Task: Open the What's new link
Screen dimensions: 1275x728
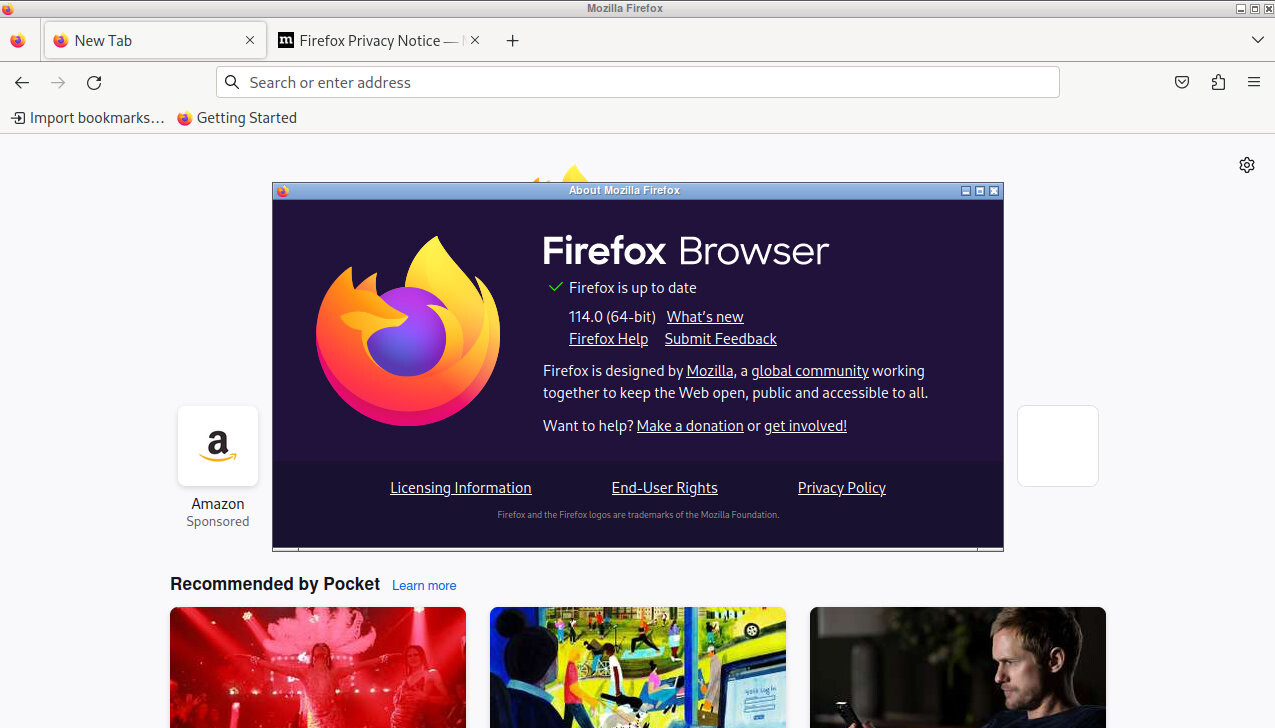Action: pyautogui.click(x=705, y=317)
